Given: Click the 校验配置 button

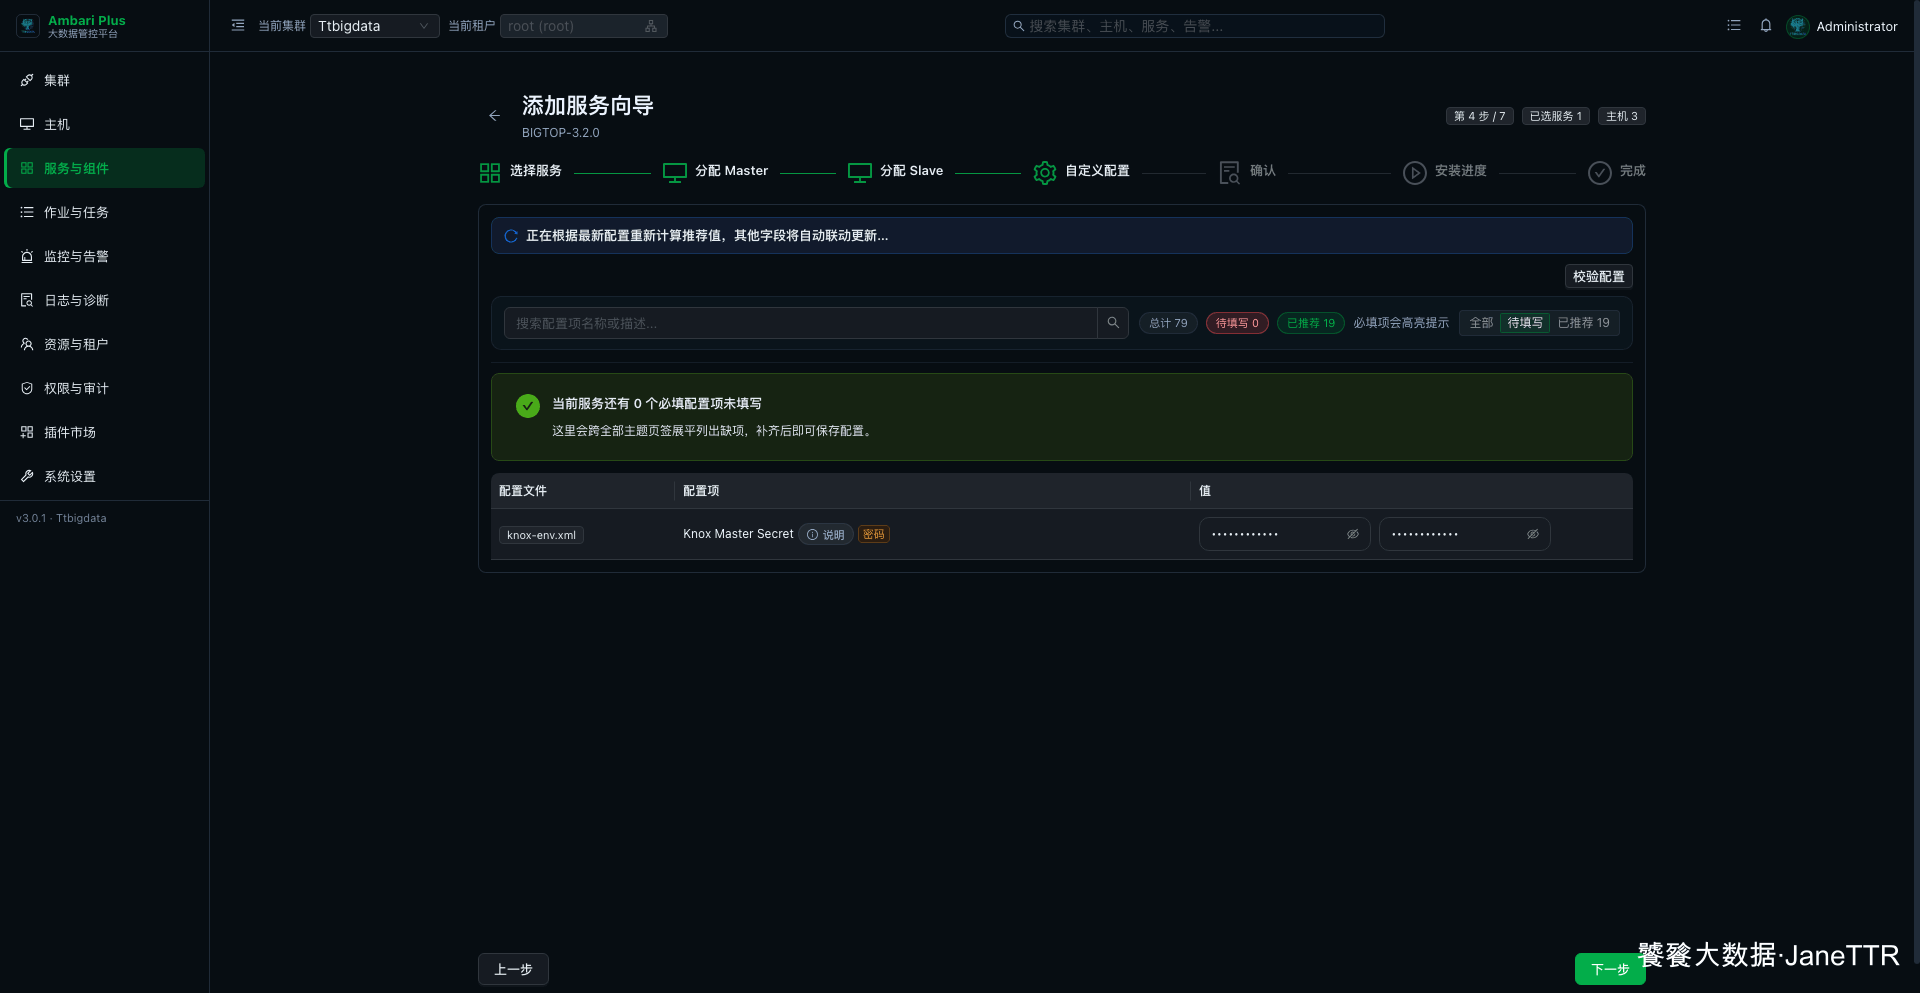Looking at the screenshot, I should pyautogui.click(x=1598, y=276).
